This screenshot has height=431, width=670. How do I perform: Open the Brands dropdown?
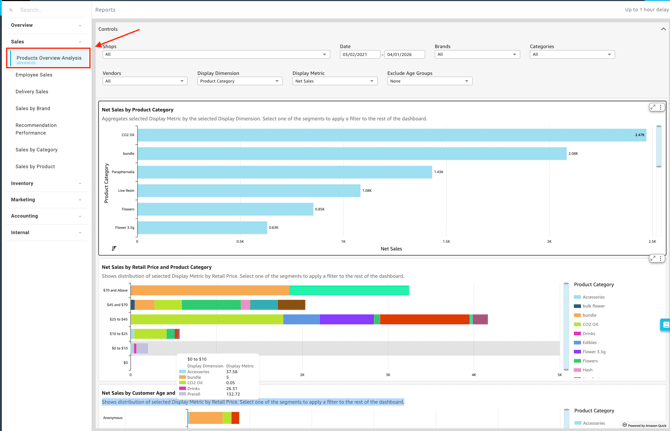click(477, 55)
